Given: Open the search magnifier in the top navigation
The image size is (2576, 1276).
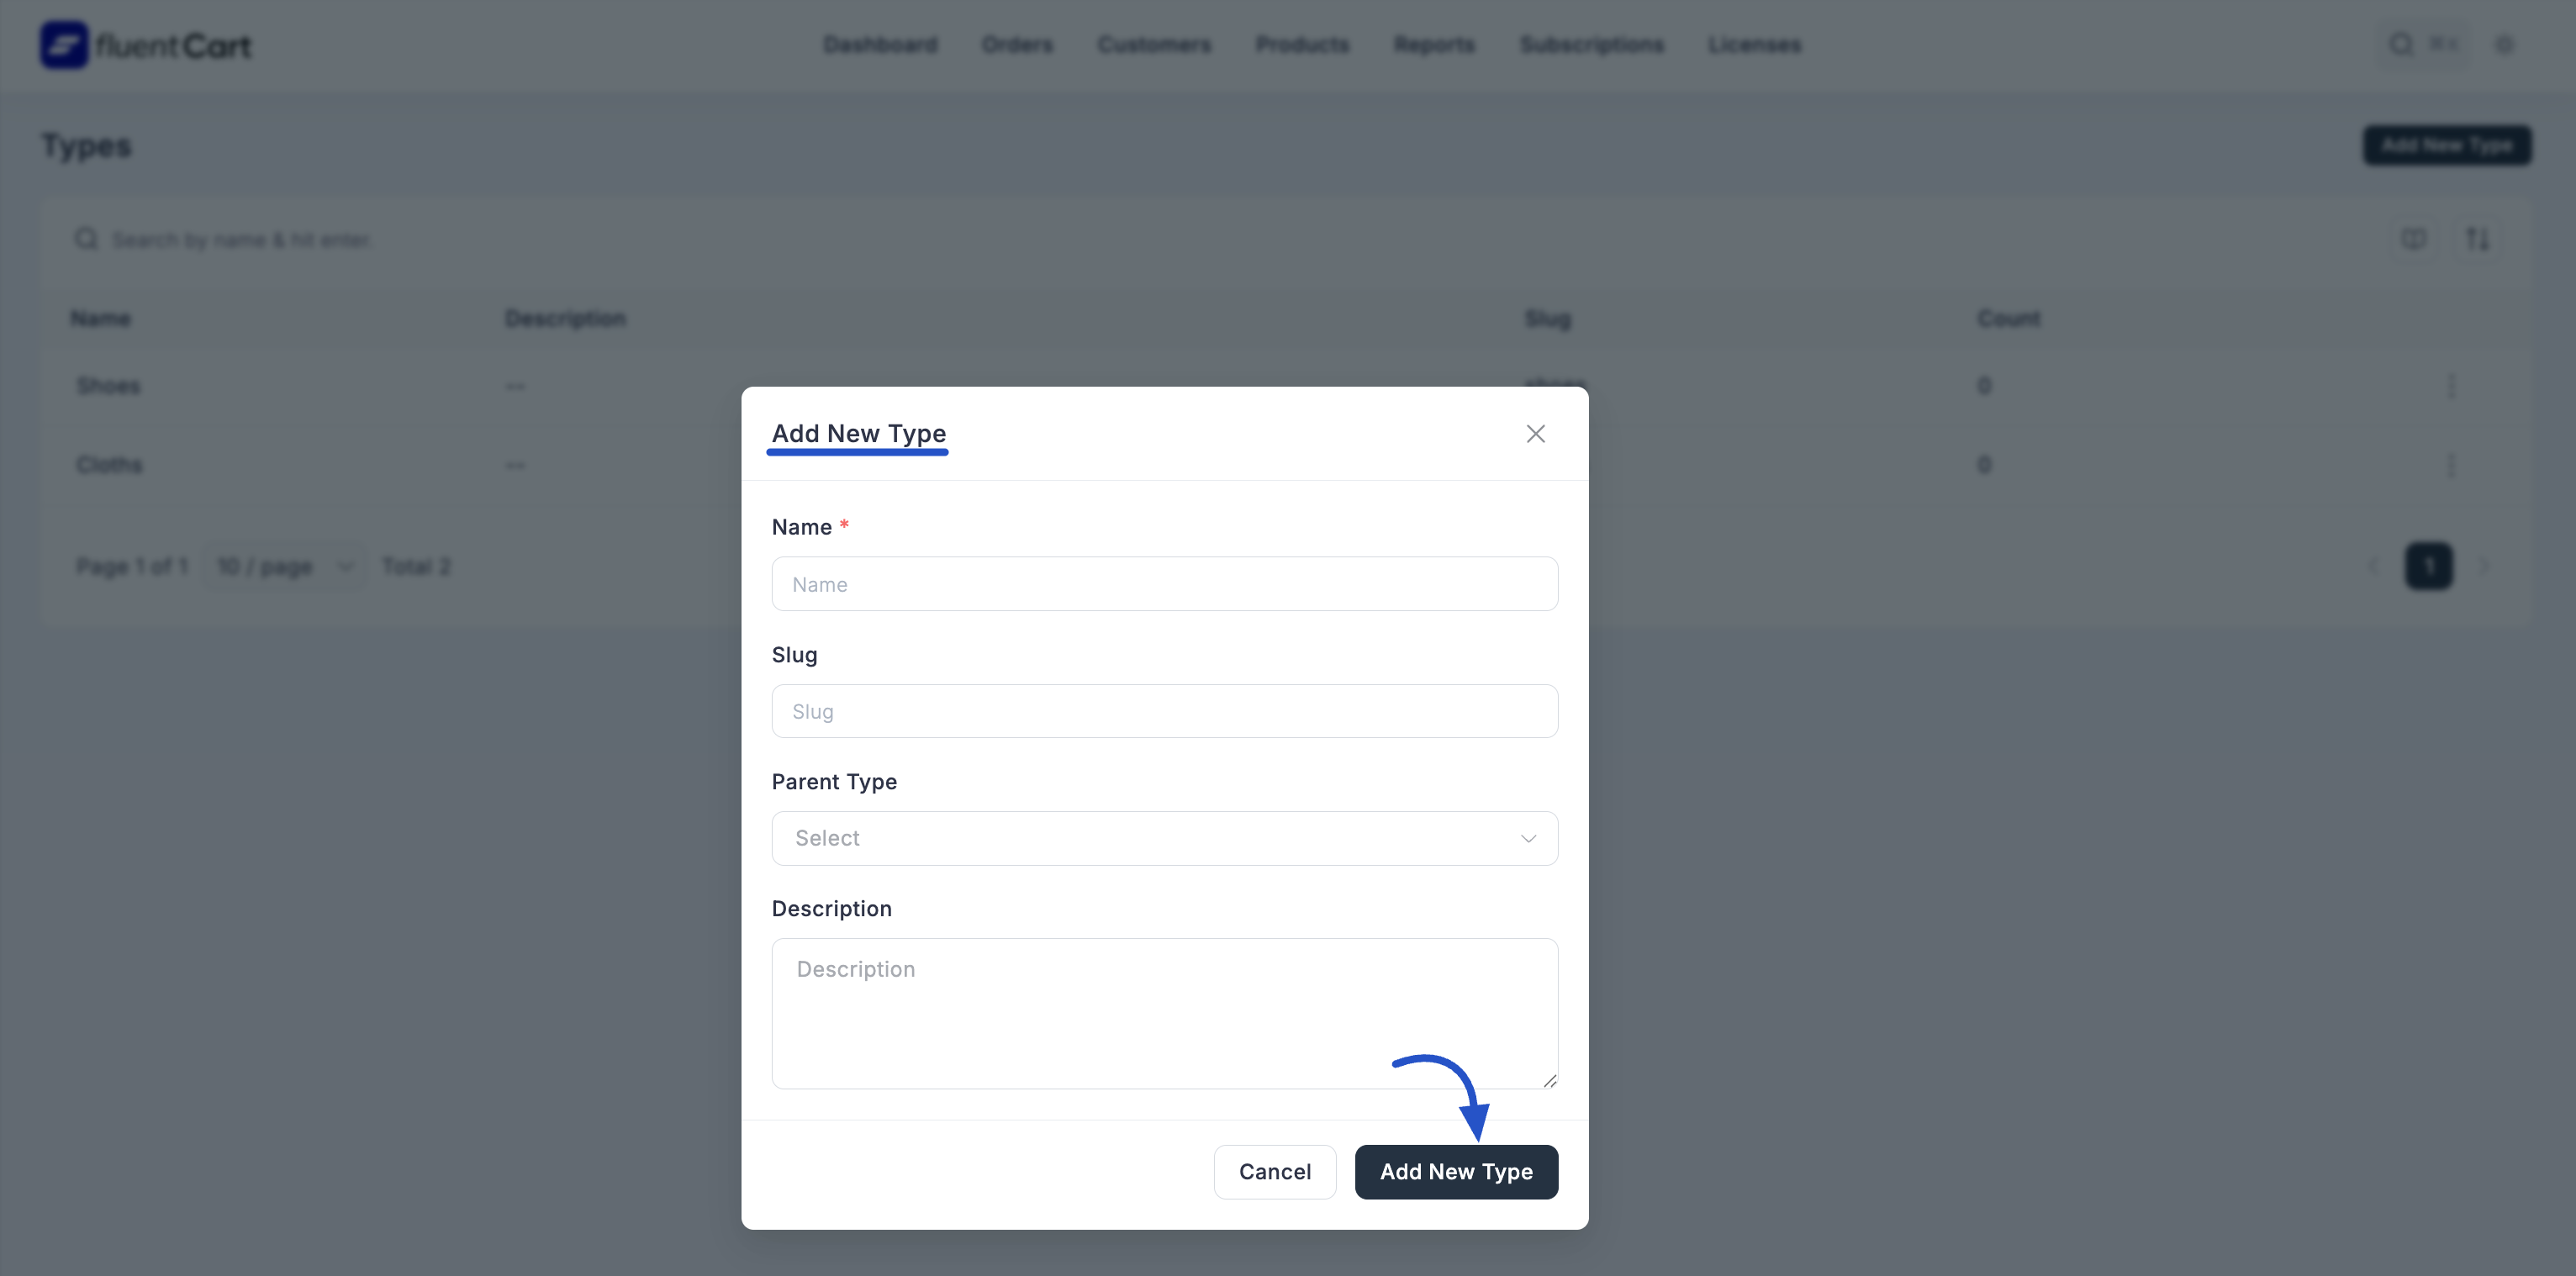Looking at the screenshot, I should click(2400, 44).
